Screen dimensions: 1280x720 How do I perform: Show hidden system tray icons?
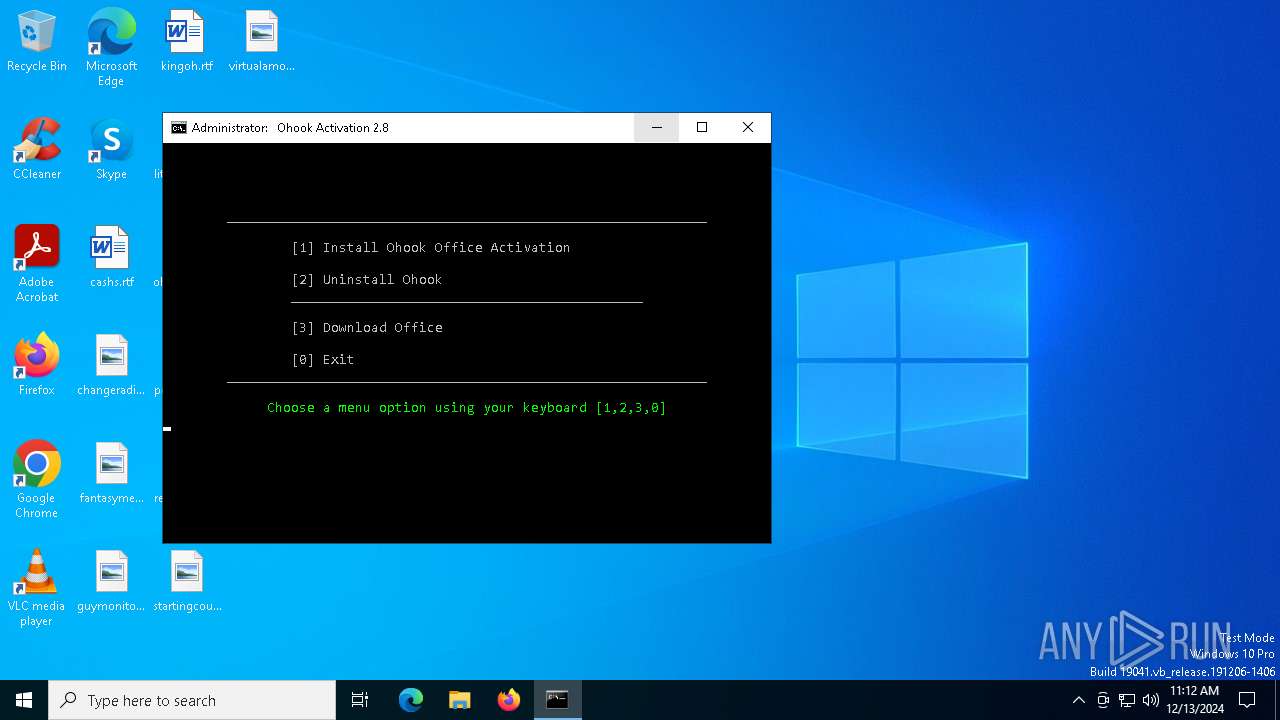point(1078,700)
